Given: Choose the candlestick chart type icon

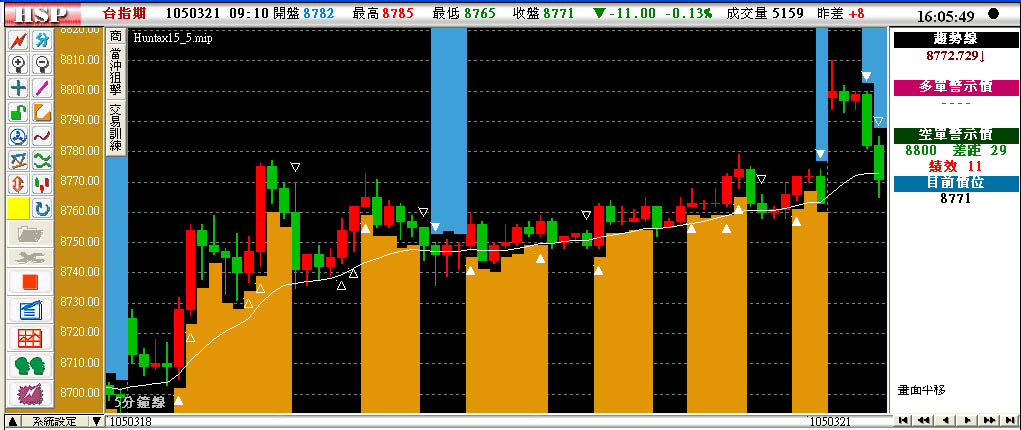Looking at the screenshot, I should click(43, 185).
